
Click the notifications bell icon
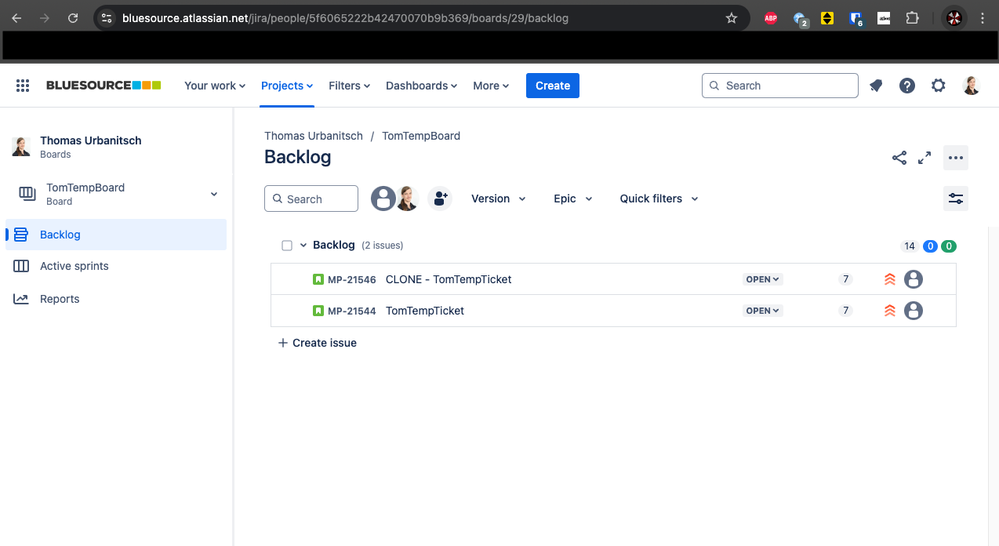(x=876, y=86)
